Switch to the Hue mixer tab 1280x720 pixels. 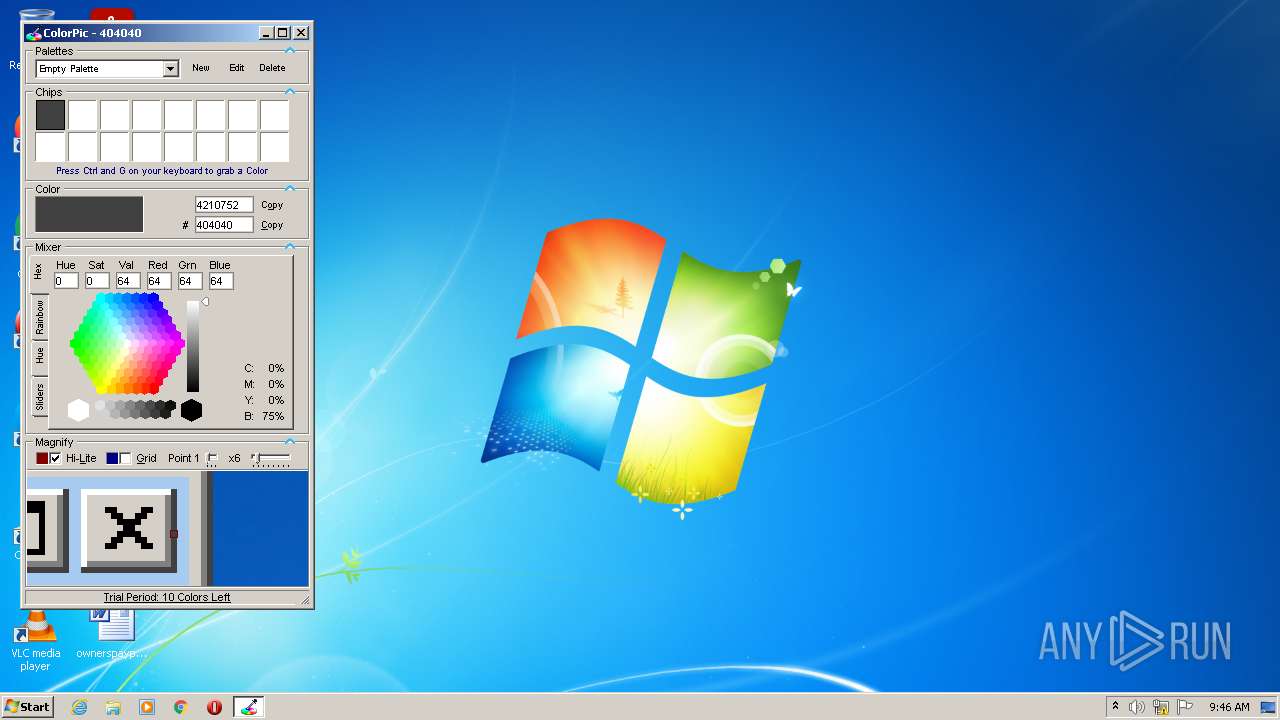[39, 355]
